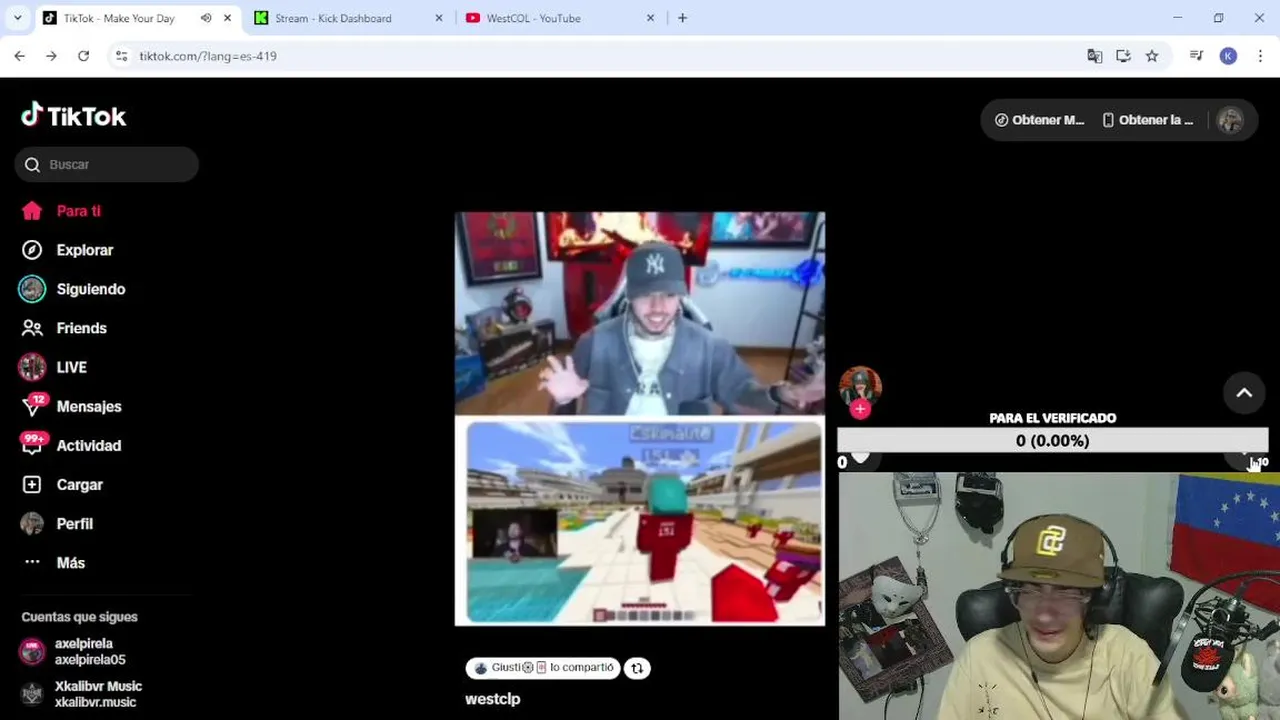Open the tab search dropdown

(x=17, y=18)
